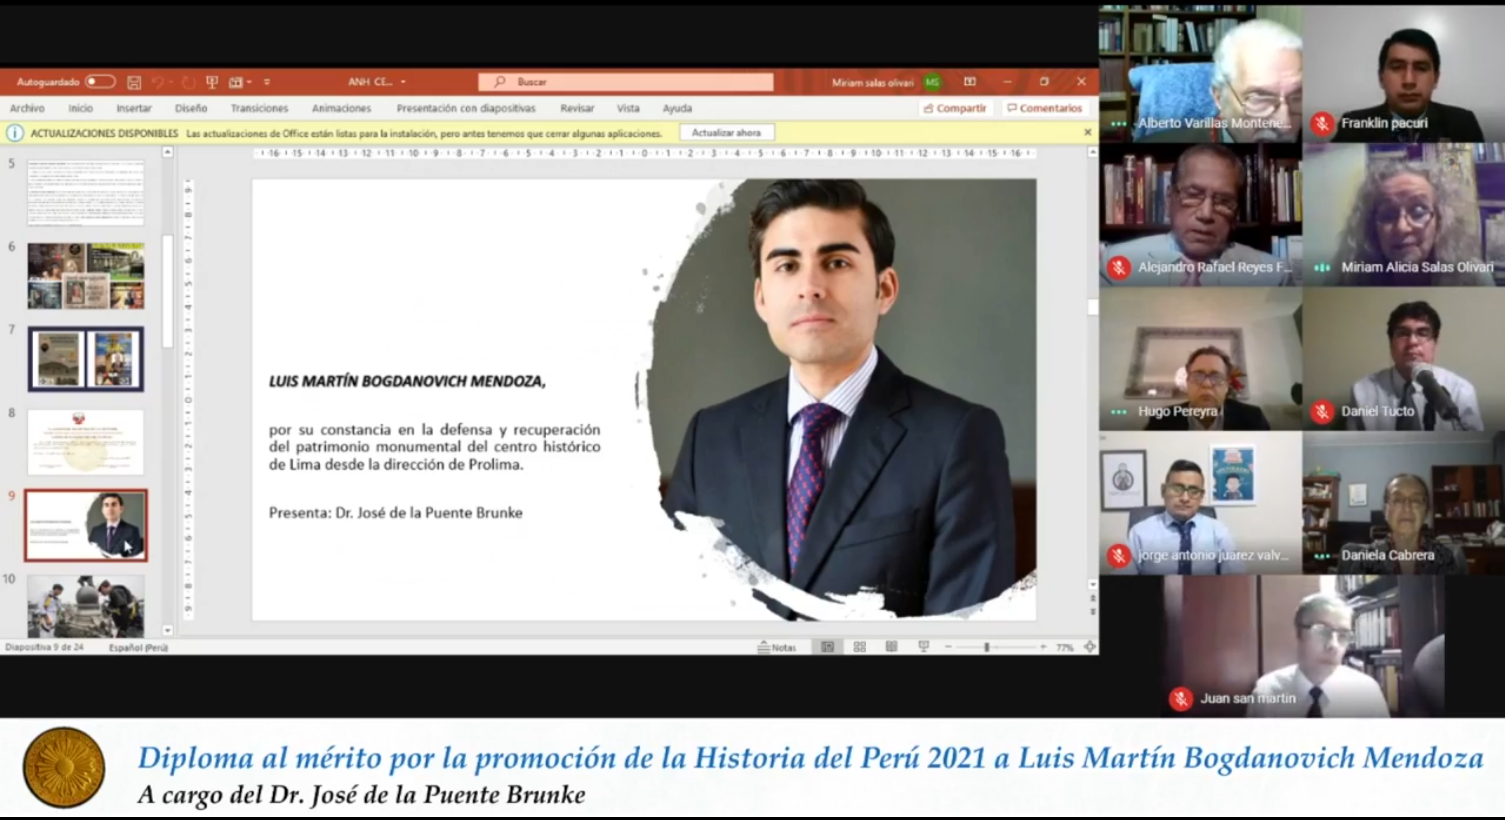Image resolution: width=1505 pixels, height=820 pixels.
Task: Toggle the Notas pane
Action: coord(777,647)
